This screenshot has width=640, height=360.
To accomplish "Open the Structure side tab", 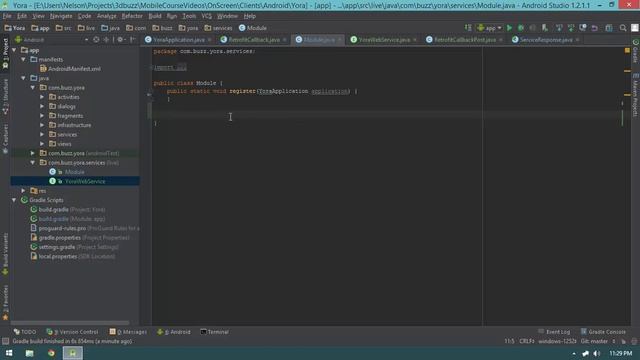I will [5, 96].
